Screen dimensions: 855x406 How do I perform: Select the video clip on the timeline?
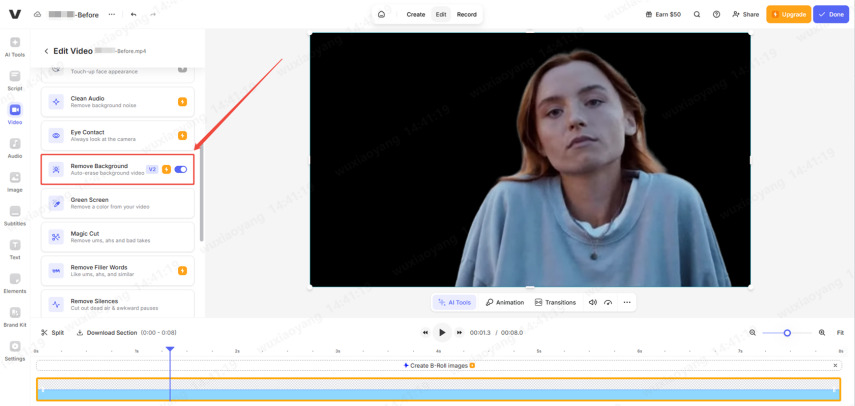[x=439, y=390]
